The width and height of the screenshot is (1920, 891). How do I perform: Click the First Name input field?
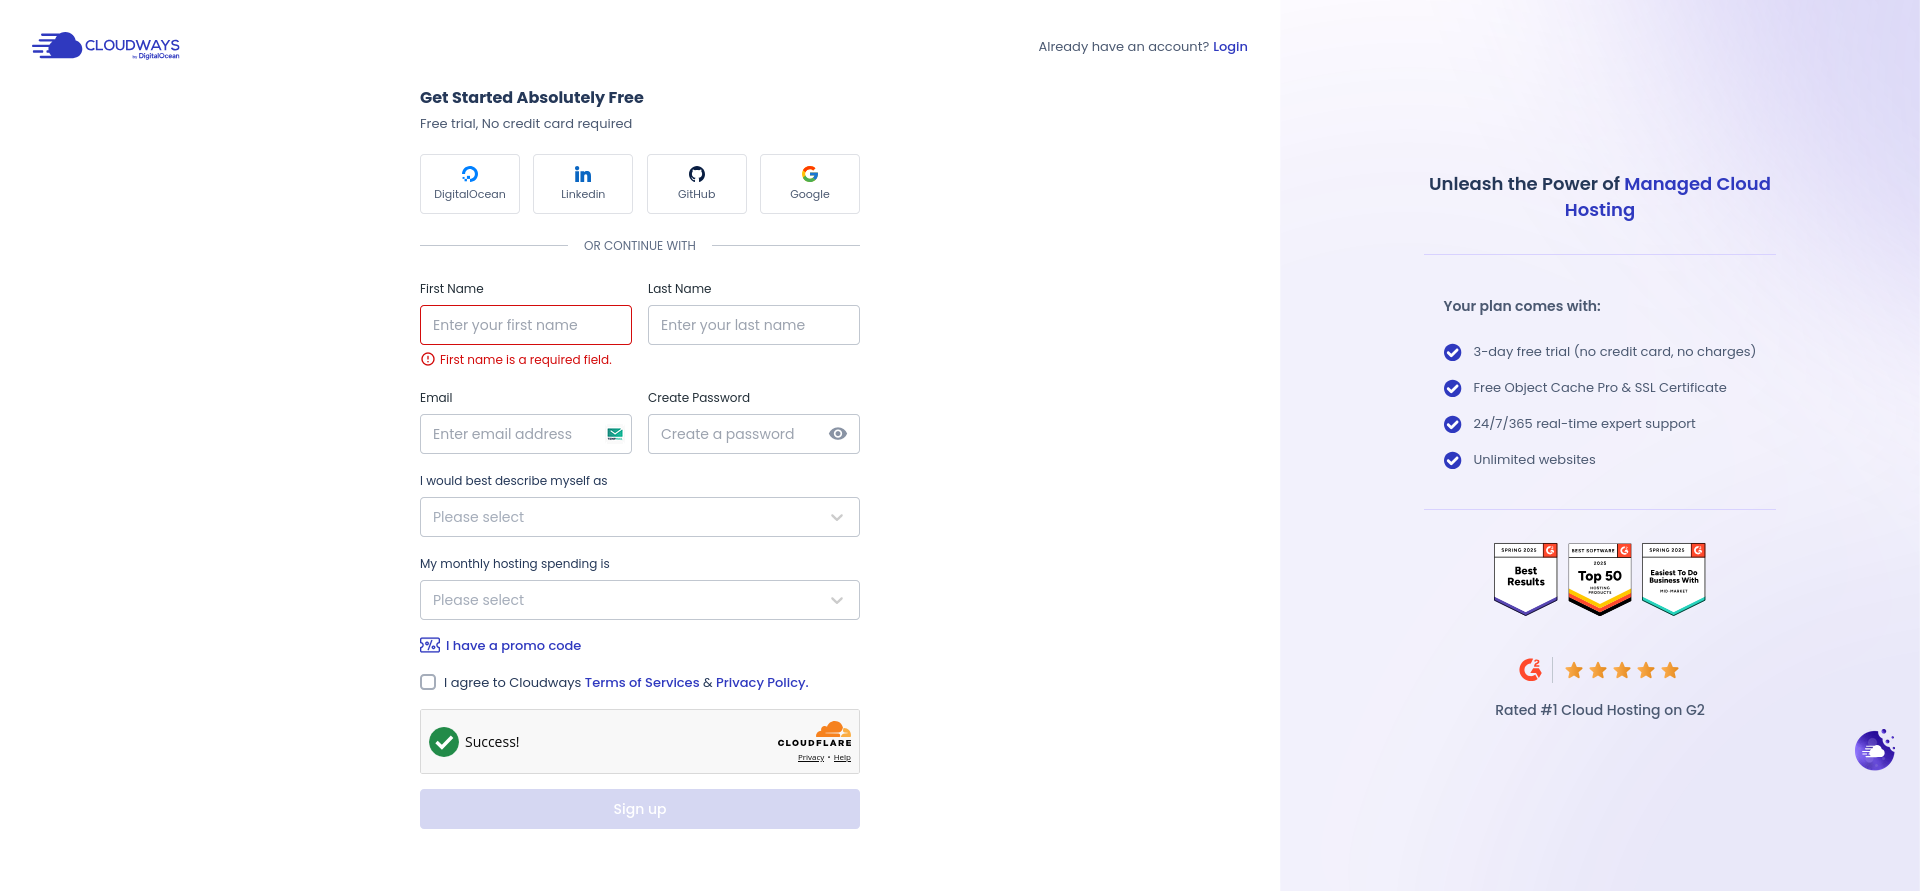click(x=526, y=325)
